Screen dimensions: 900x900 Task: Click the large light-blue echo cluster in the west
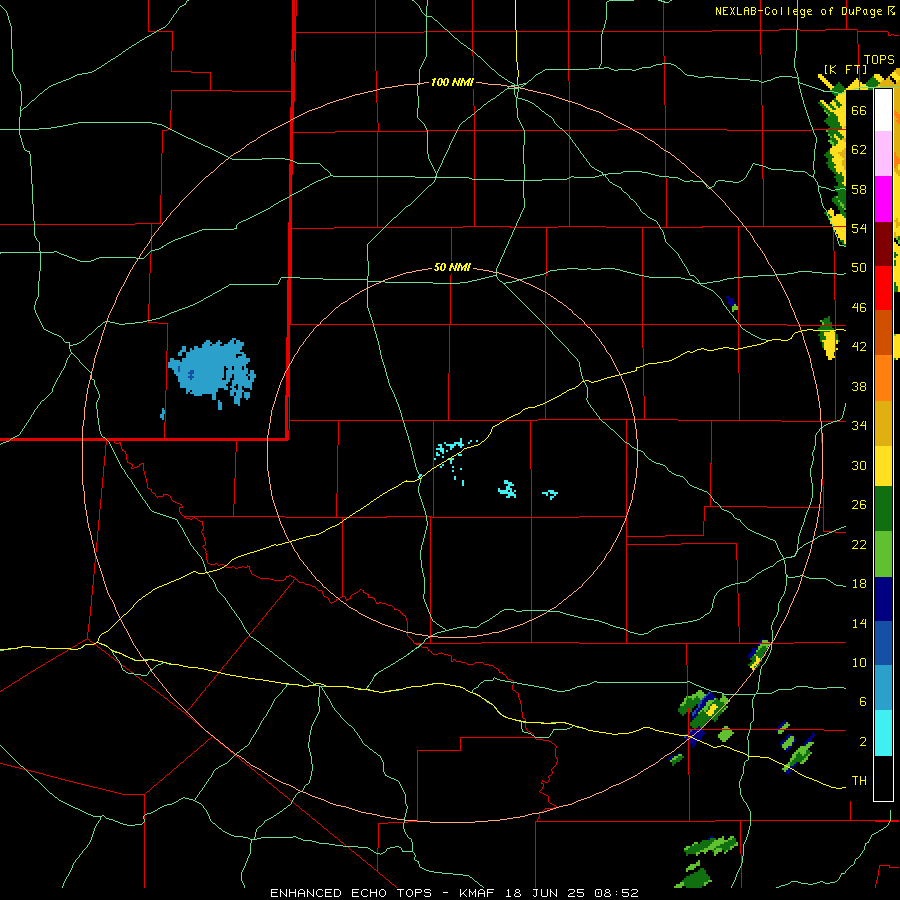211,373
